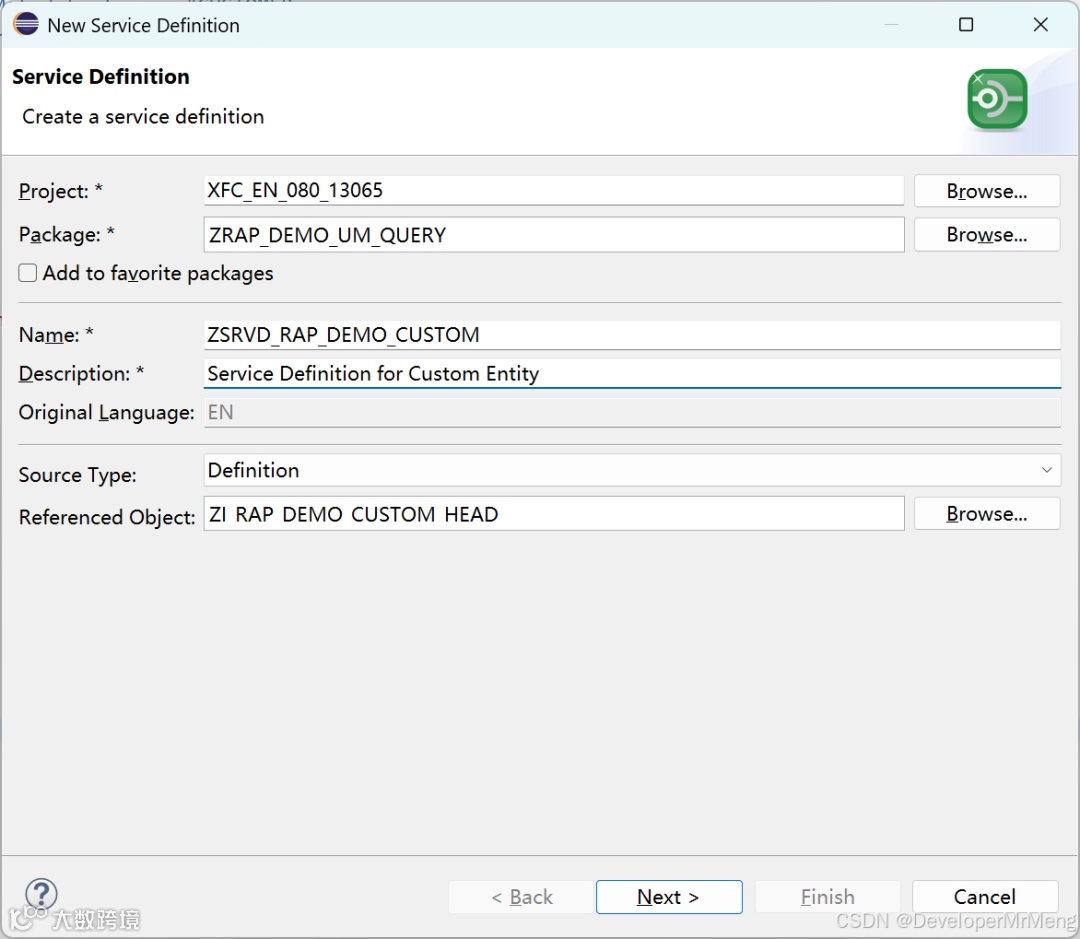Image resolution: width=1080 pixels, height=939 pixels.
Task: Click into the Project input field
Action: pos(554,191)
